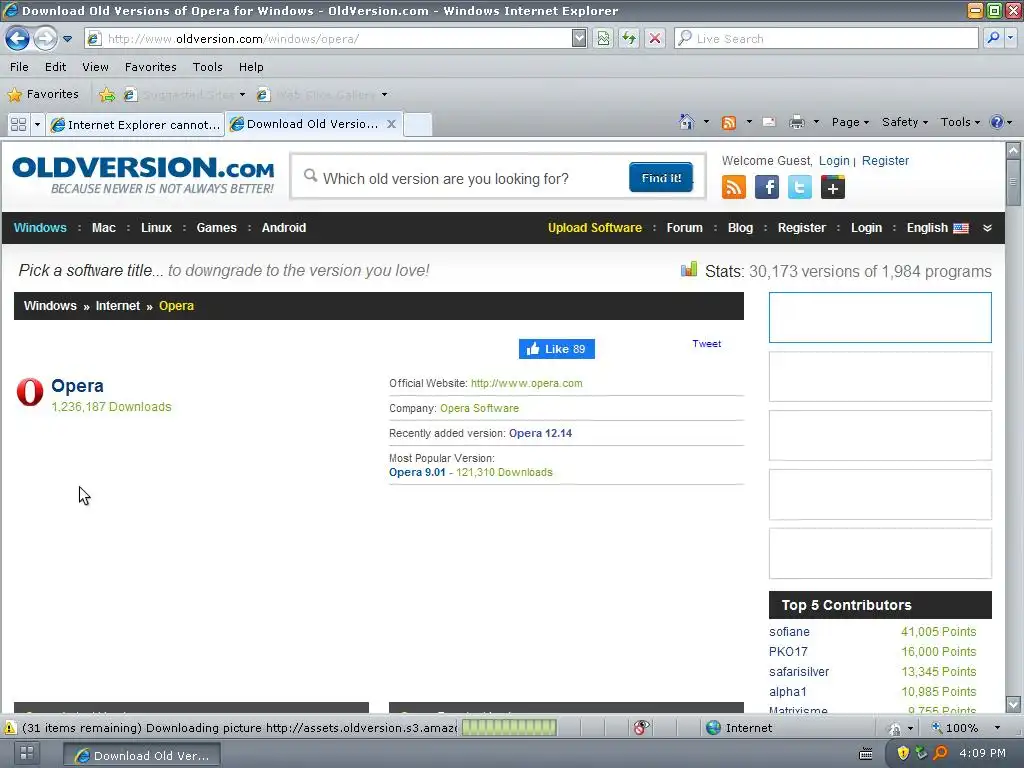
Task: Click the OldVersion.com logo
Action: 143,175
